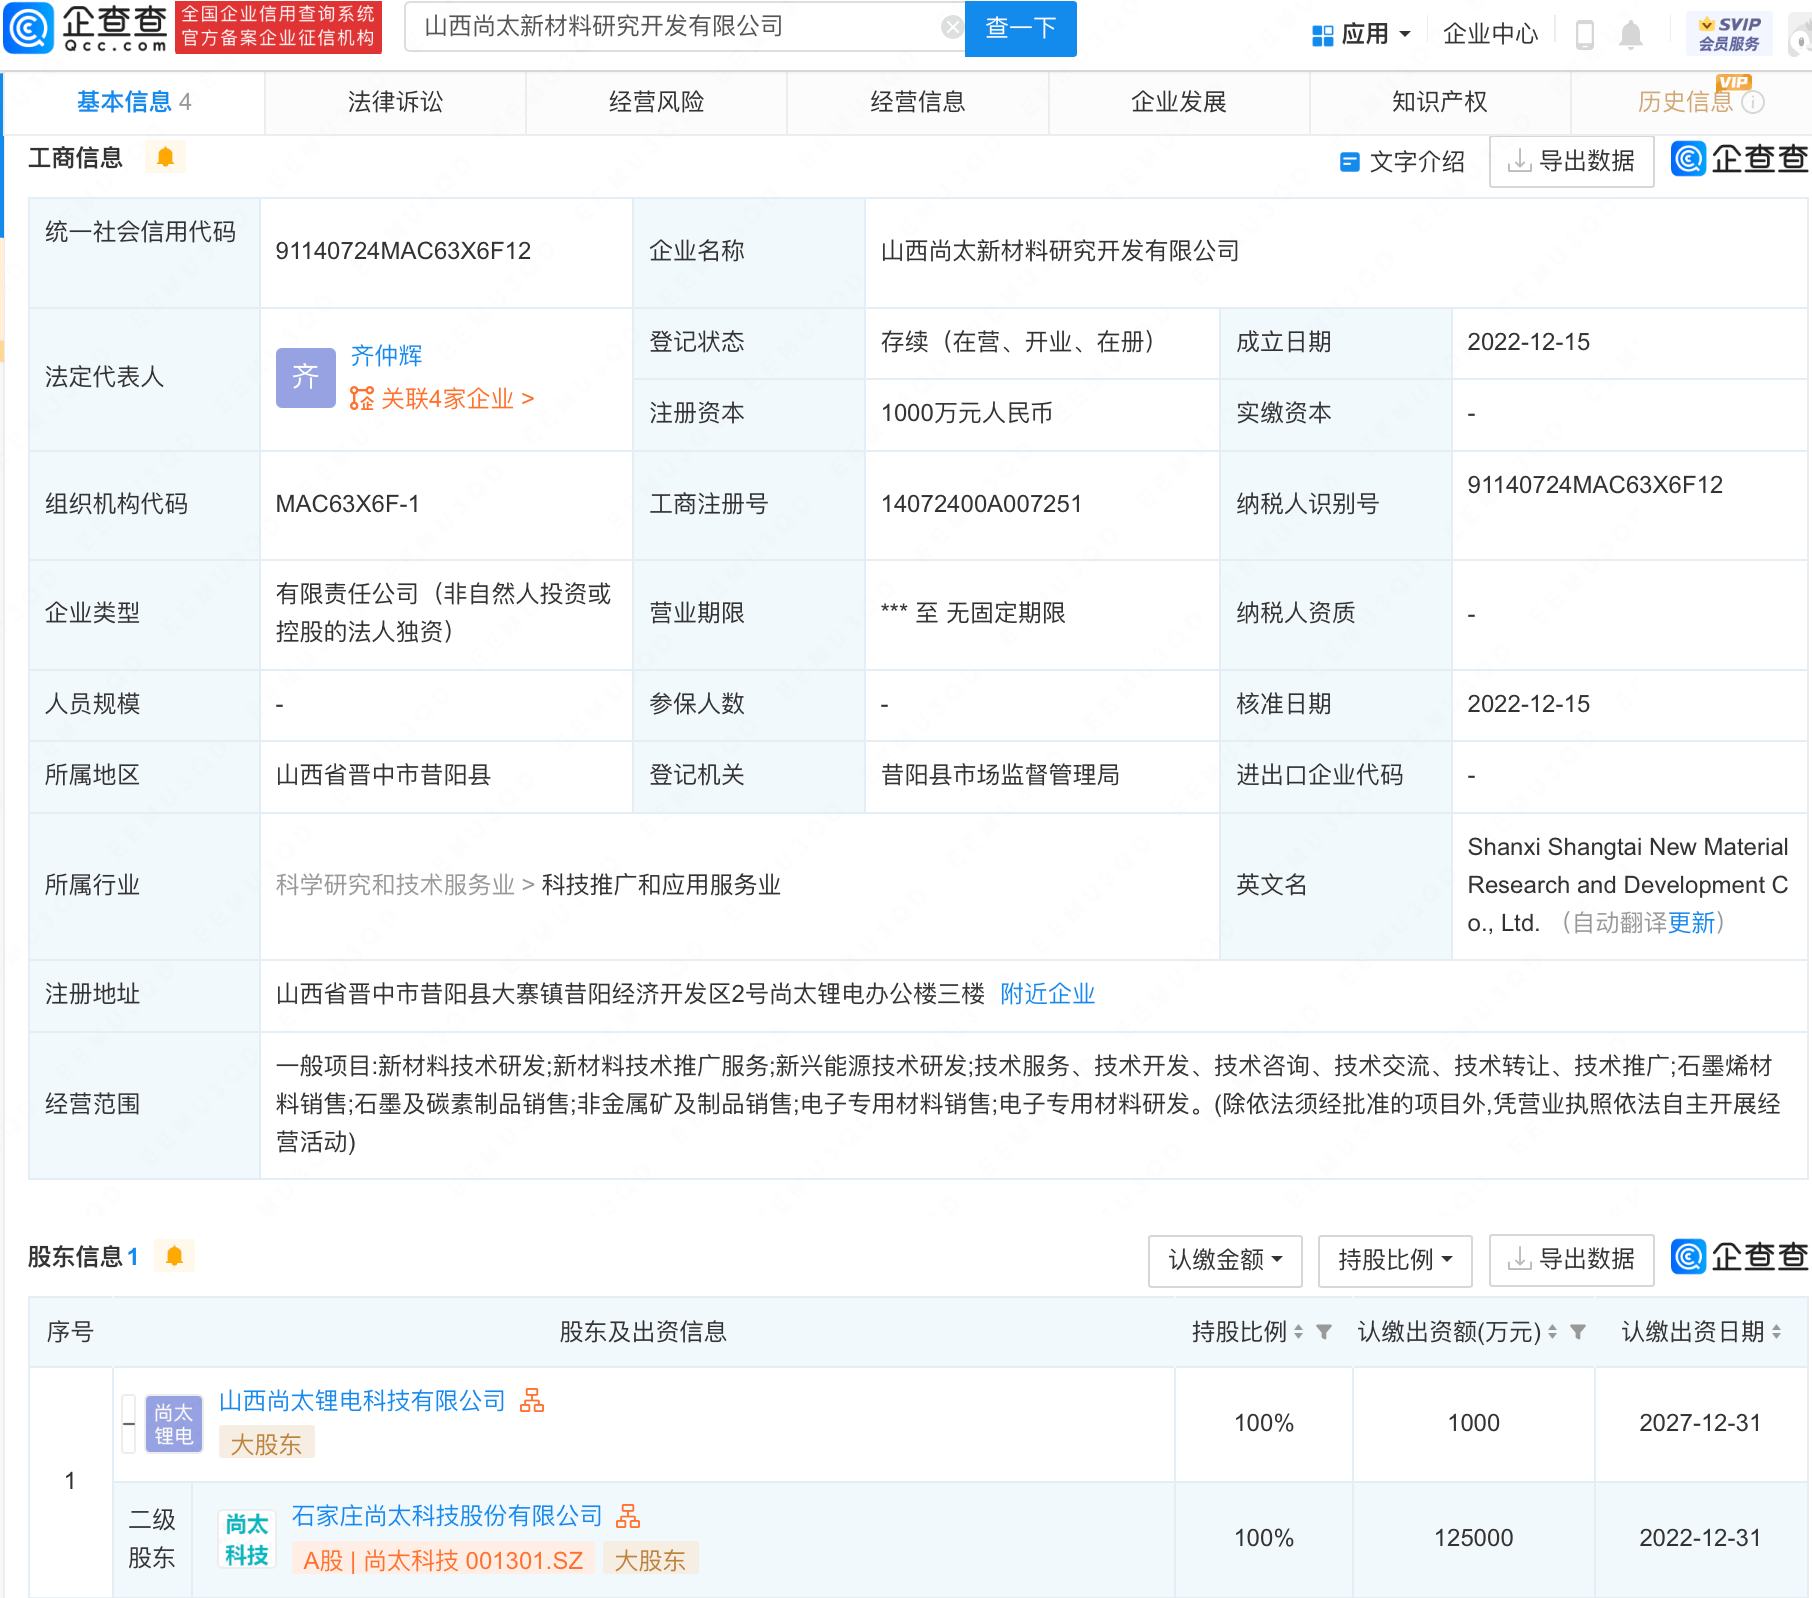
Task: Open the 认缴金额 dropdown
Action: click(x=1224, y=1261)
